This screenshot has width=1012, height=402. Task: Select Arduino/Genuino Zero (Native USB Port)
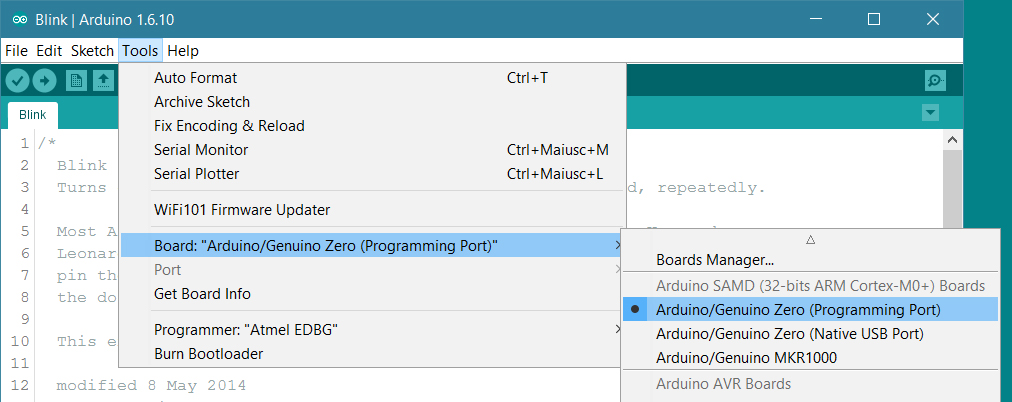pyautogui.click(x=811, y=334)
